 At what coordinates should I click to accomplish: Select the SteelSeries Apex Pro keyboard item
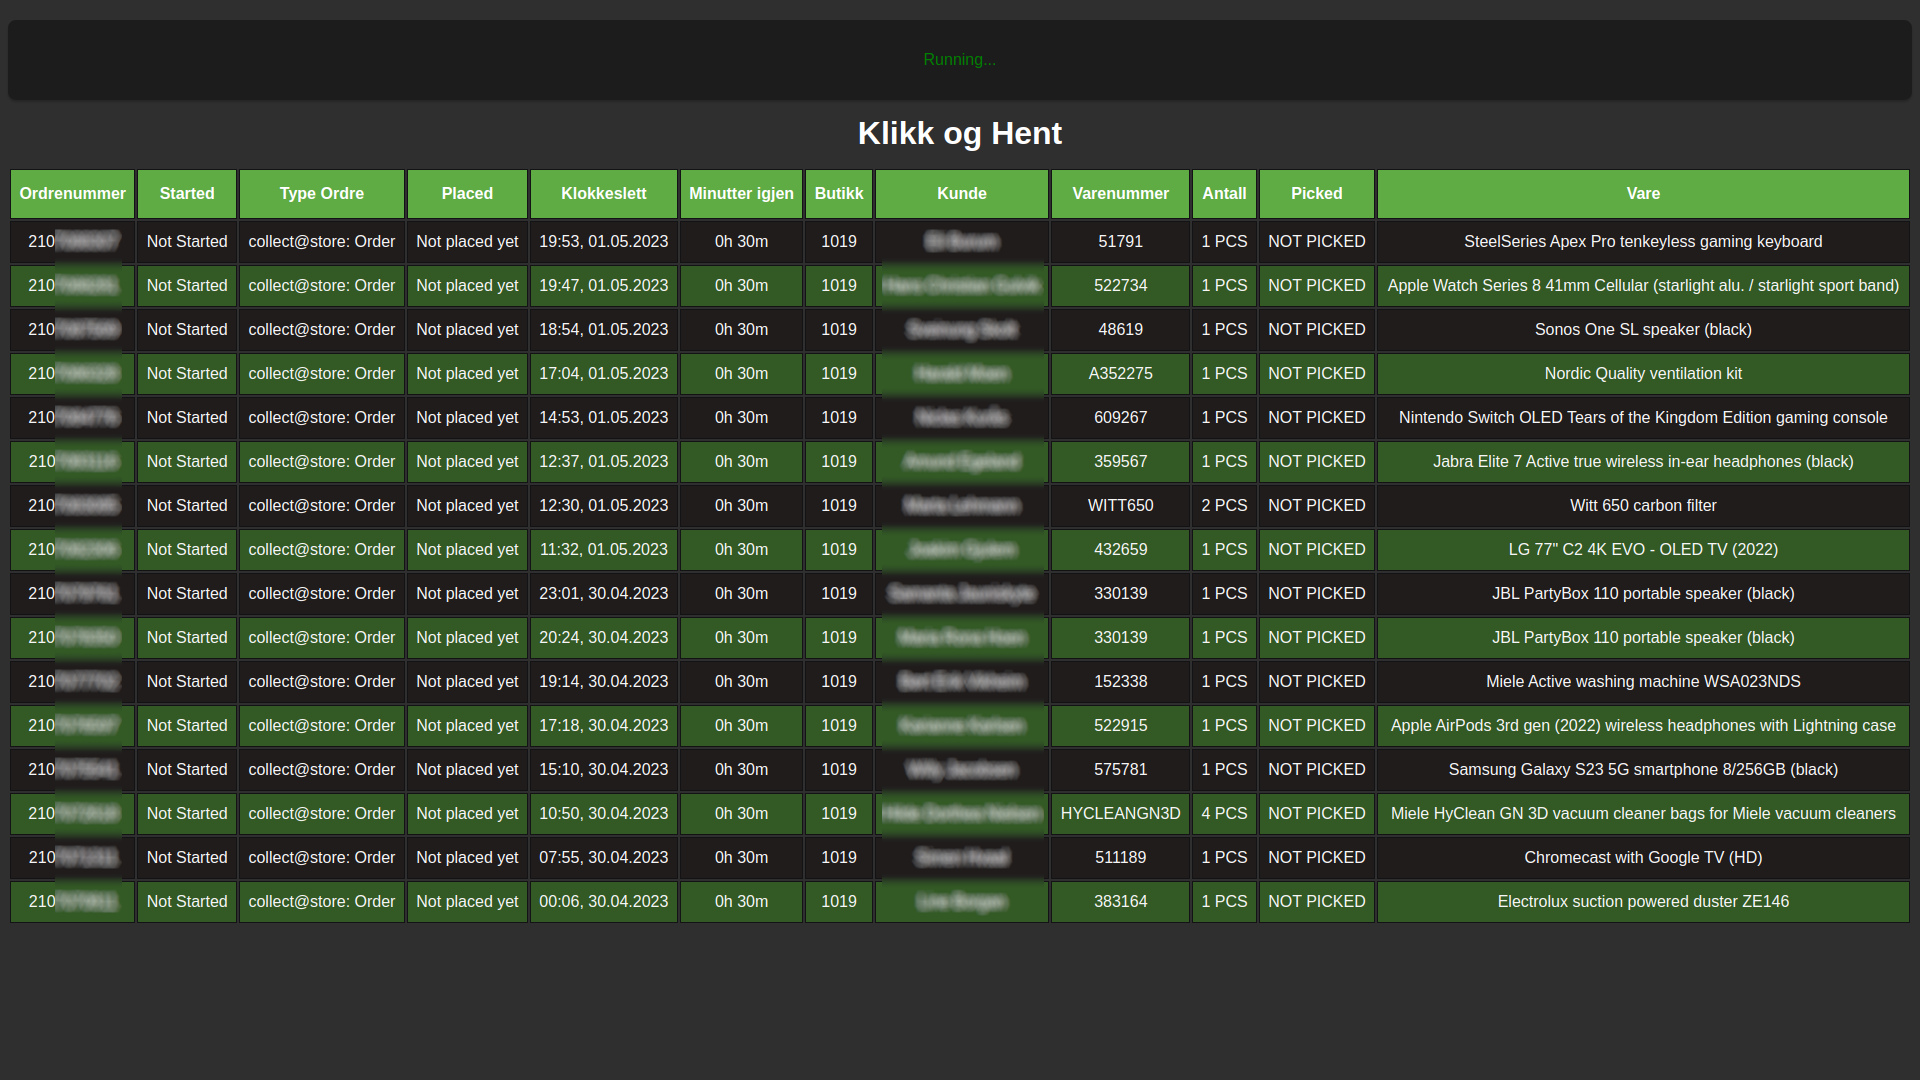(x=1643, y=242)
